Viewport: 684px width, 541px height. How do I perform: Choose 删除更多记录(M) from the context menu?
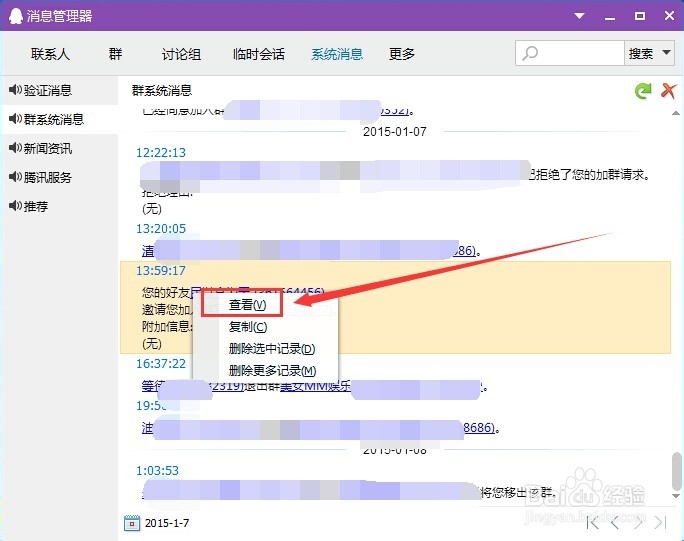point(272,371)
